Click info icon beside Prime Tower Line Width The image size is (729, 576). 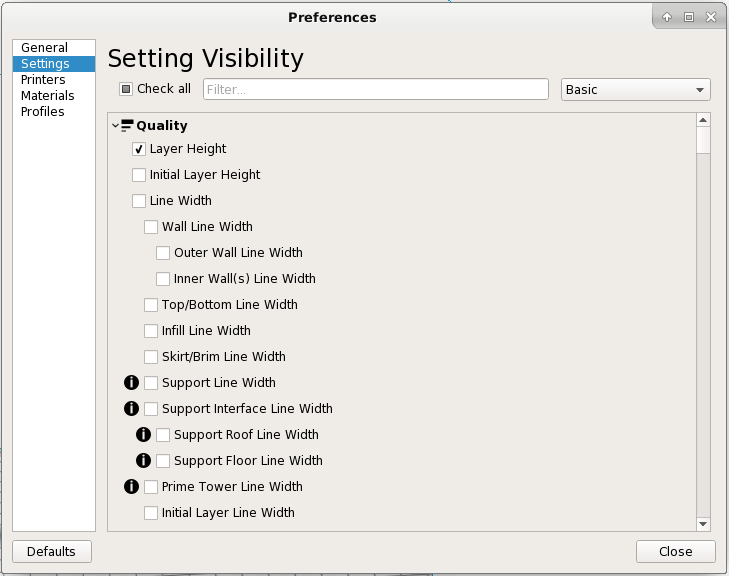pos(130,487)
